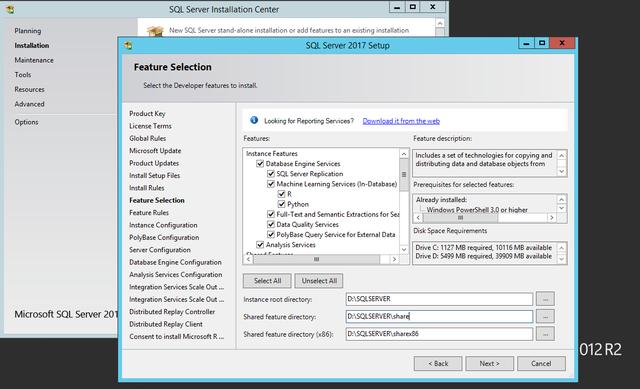Click the Product Key step
Screen dimensions: 640x389
pos(147,113)
